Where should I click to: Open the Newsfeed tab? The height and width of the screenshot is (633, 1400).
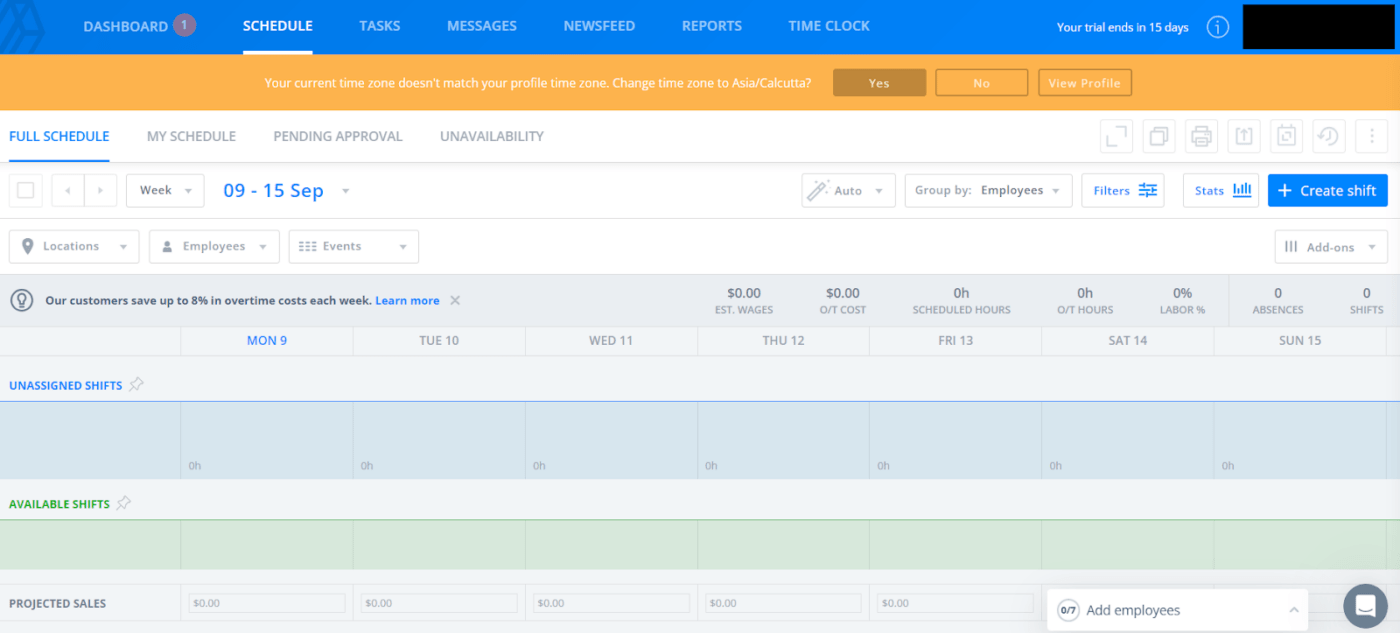point(599,26)
